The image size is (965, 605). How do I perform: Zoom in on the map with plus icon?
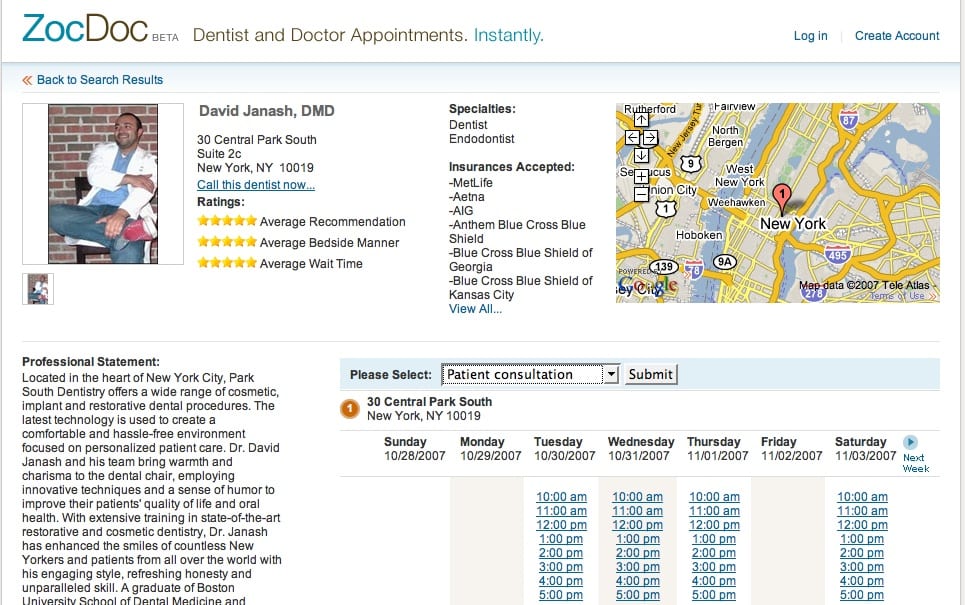click(x=641, y=177)
